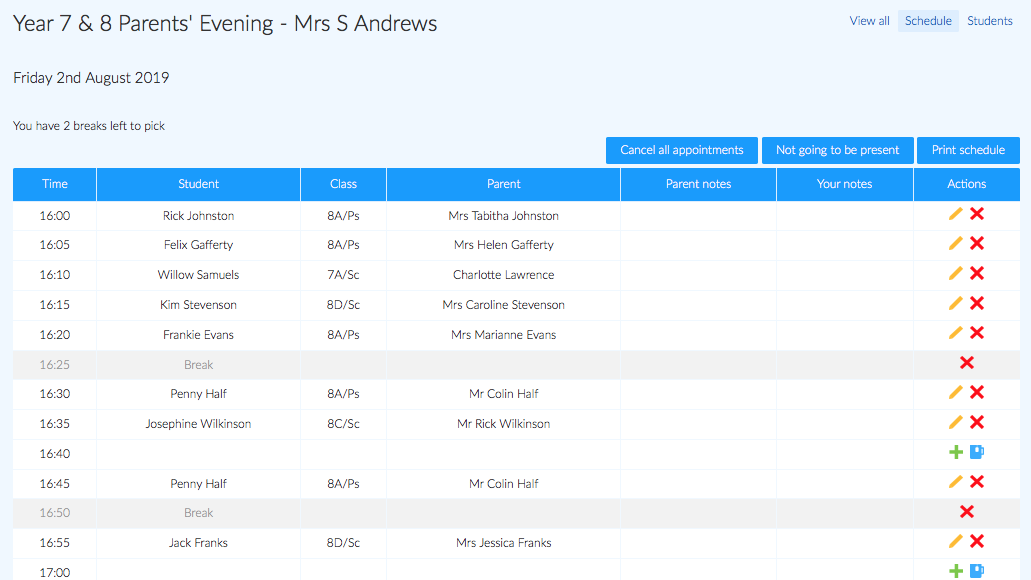Click Not going to be present button

click(837, 150)
